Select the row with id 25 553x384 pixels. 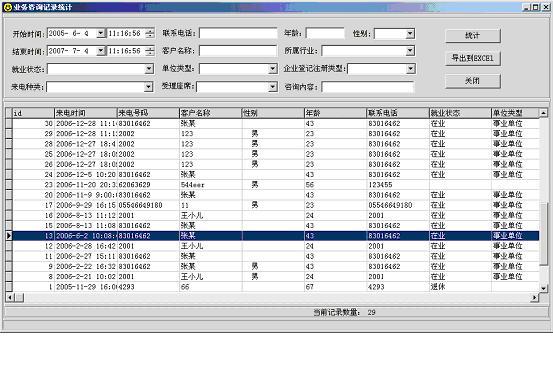pyautogui.click(x=276, y=154)
